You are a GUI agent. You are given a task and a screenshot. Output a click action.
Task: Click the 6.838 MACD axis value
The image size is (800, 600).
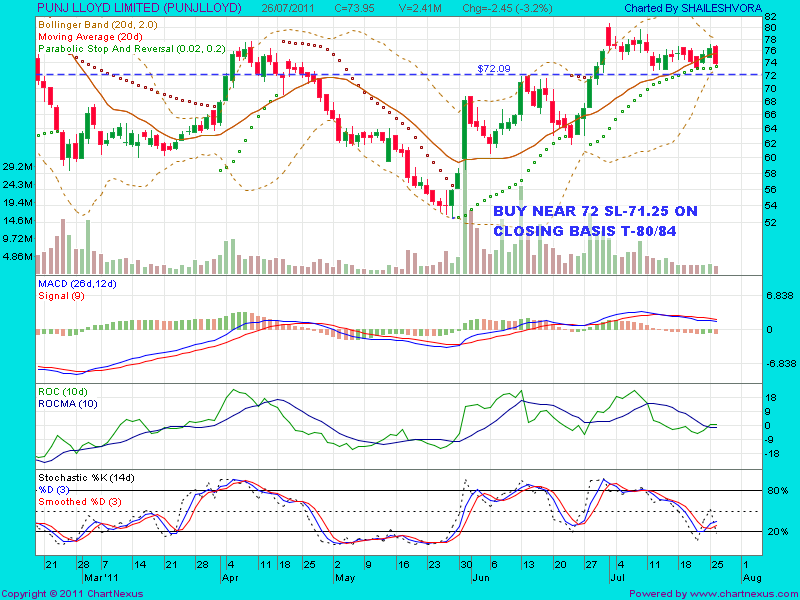pyautogui.click(x=778, y=296)
